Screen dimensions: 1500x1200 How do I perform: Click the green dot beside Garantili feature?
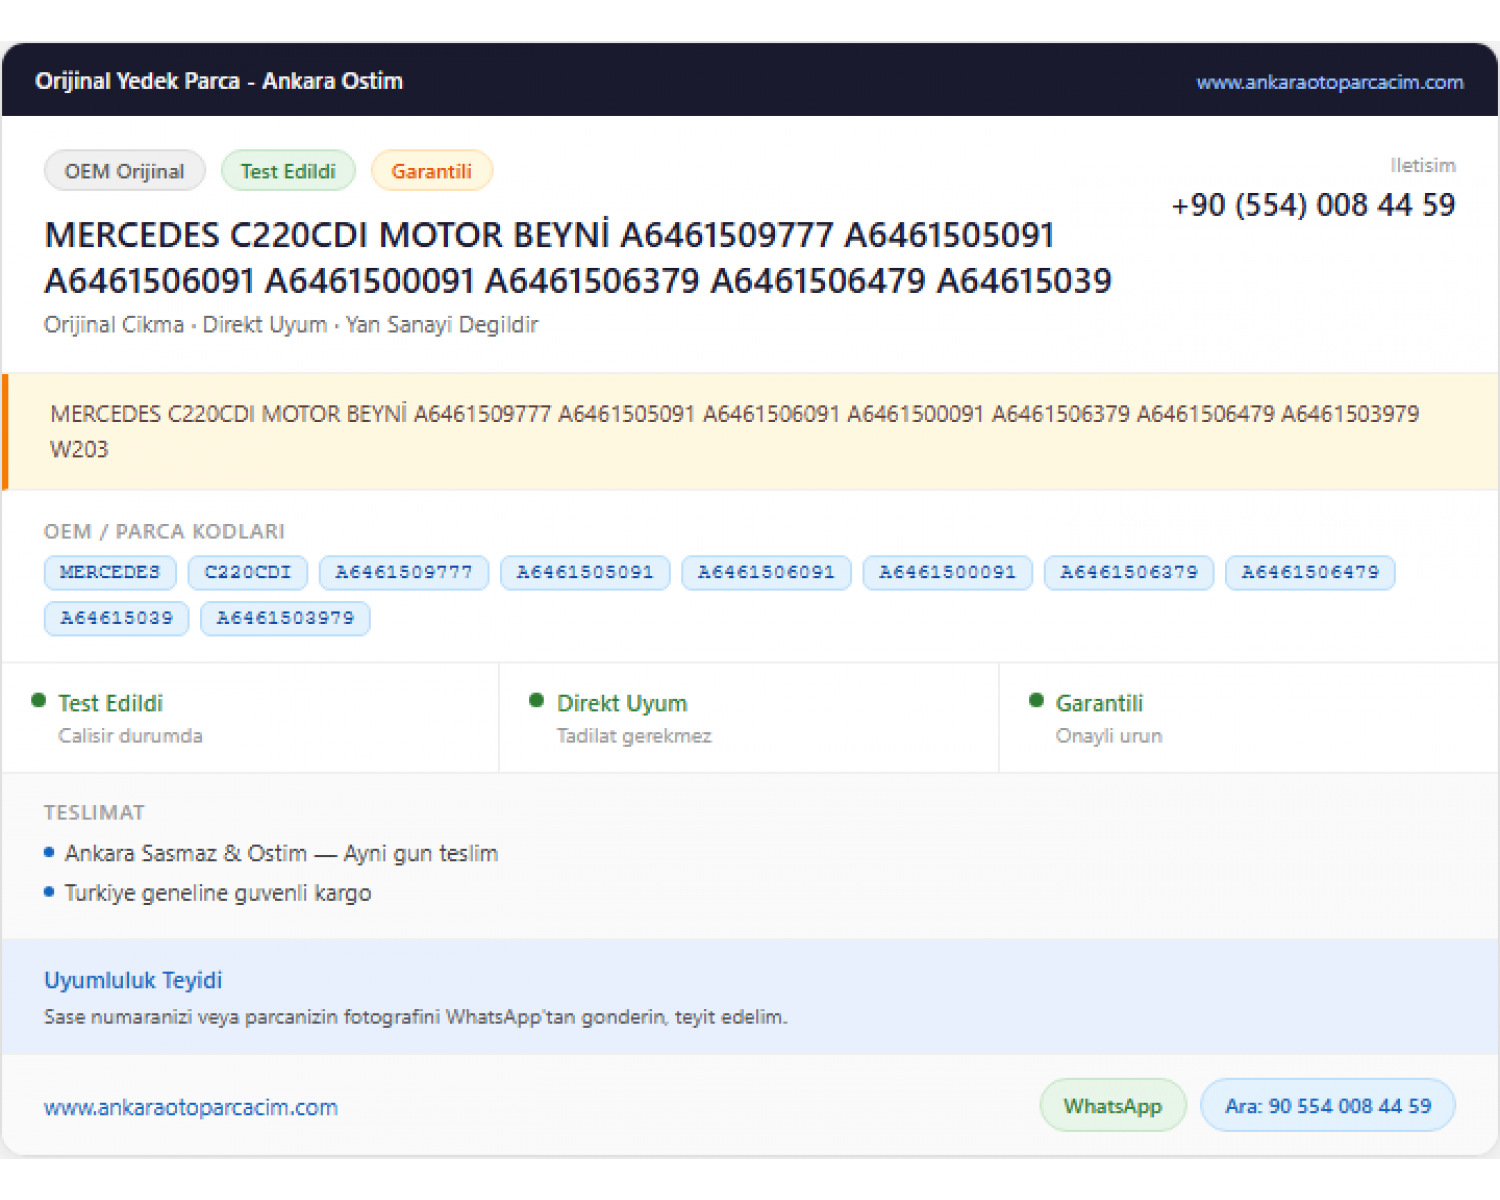[x=1036, y=701]
